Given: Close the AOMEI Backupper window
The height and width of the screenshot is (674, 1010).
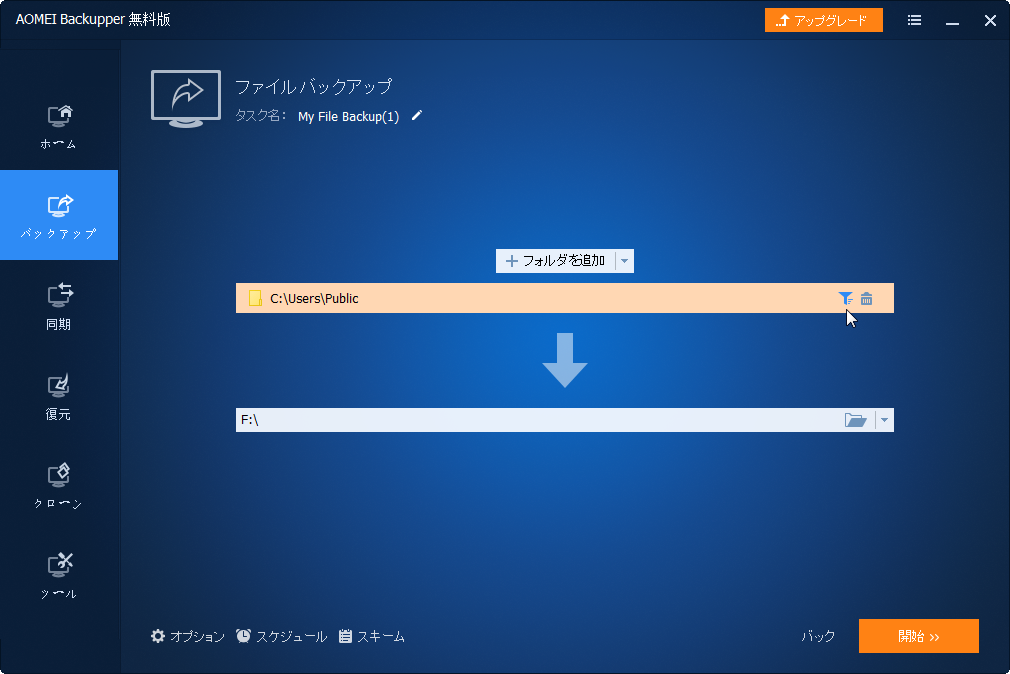Looking at the screenshot, I should [x=990, y=20].
